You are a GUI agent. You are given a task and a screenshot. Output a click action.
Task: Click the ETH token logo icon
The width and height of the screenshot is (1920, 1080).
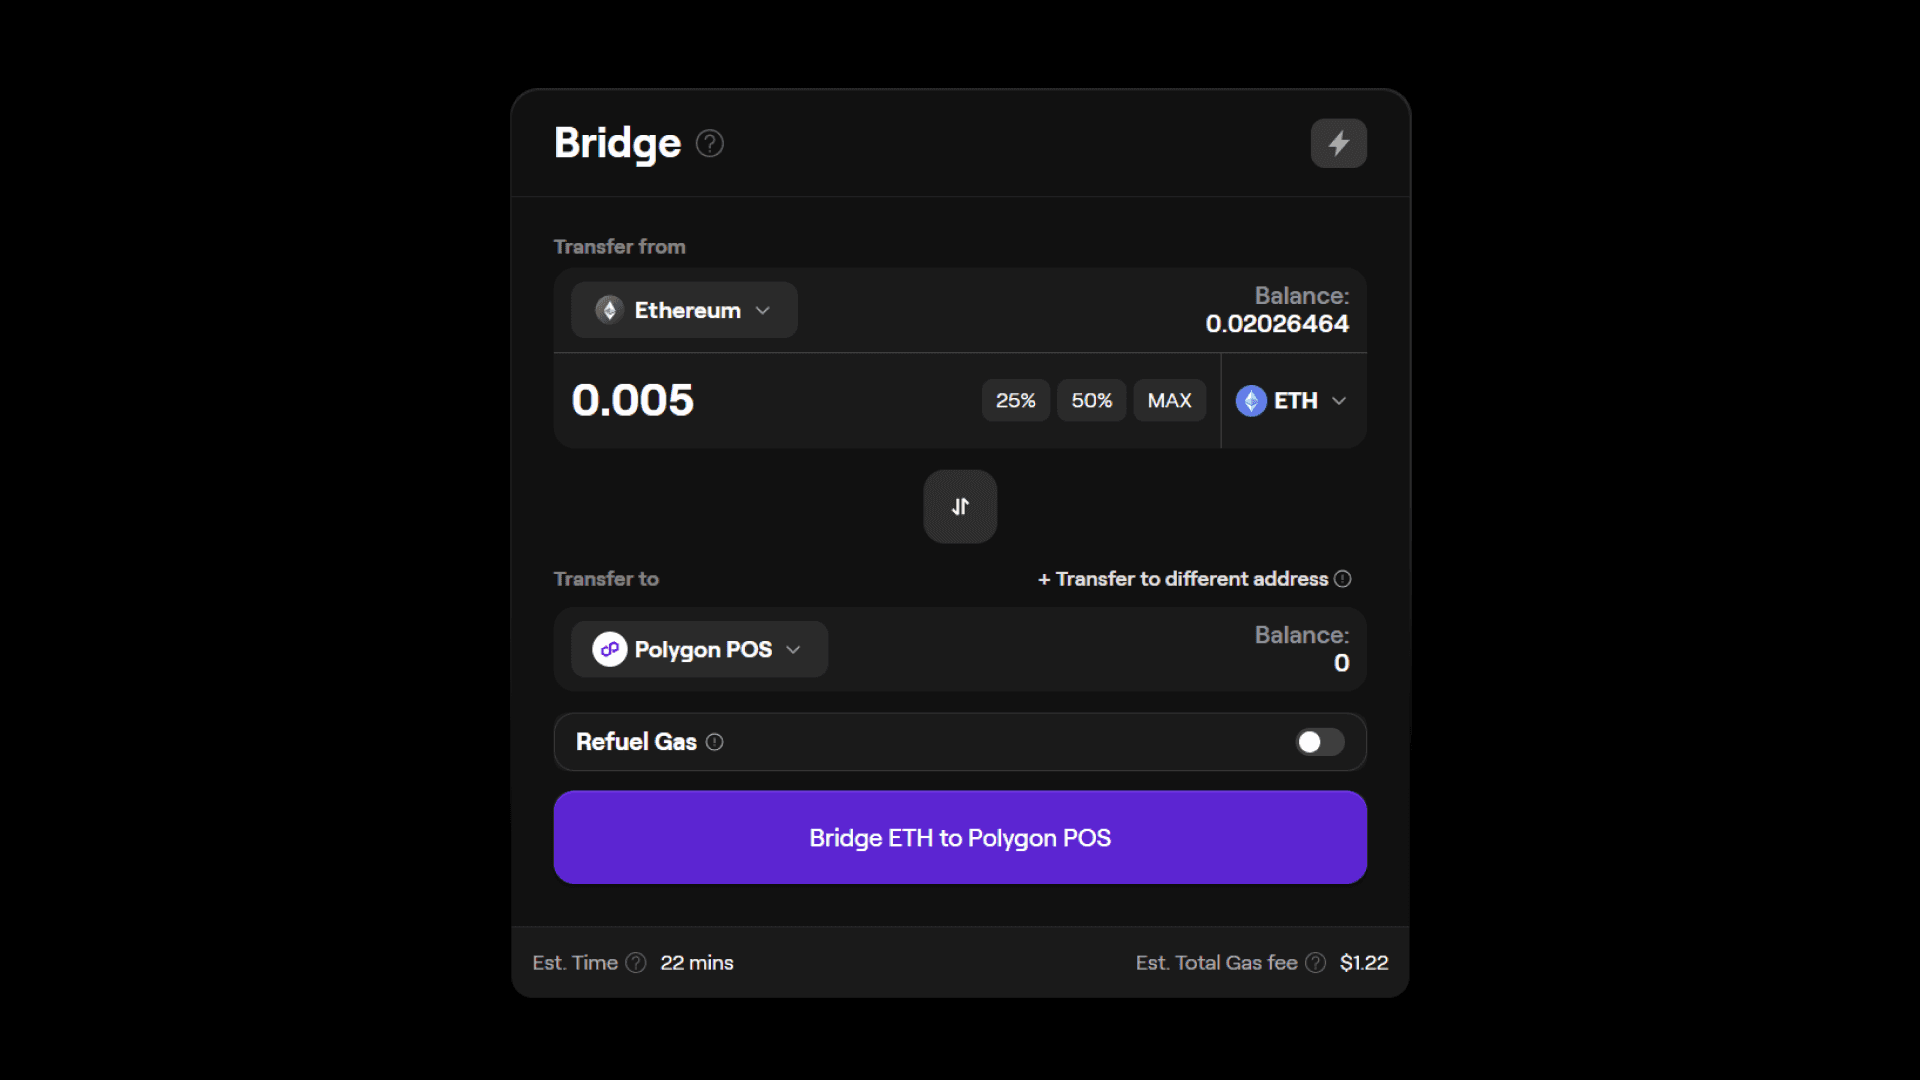tap(1252, 400)
